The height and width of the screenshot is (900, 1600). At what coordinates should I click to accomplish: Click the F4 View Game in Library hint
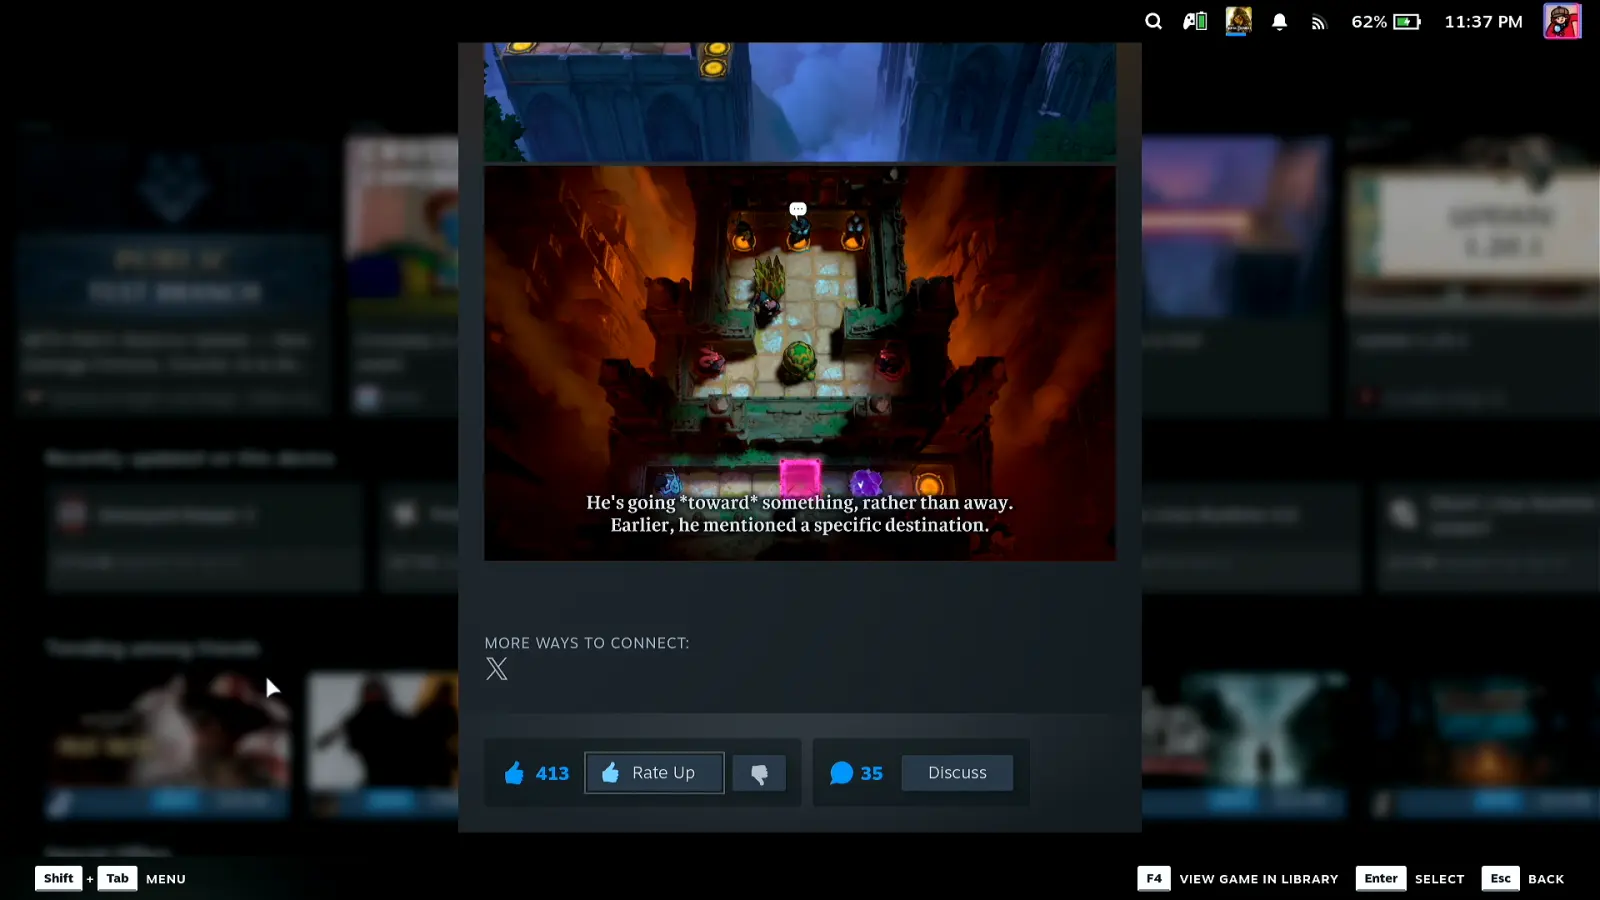pyautogui.click(x=1238, y=878)
